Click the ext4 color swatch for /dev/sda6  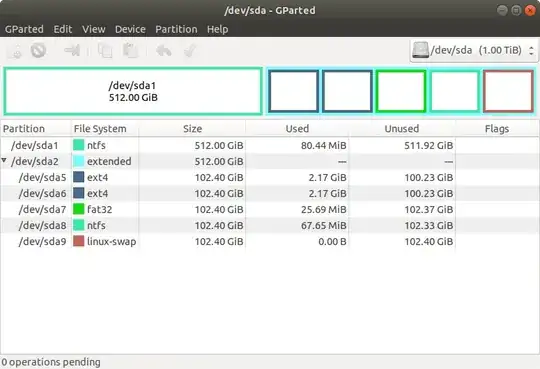coord(79,193)
